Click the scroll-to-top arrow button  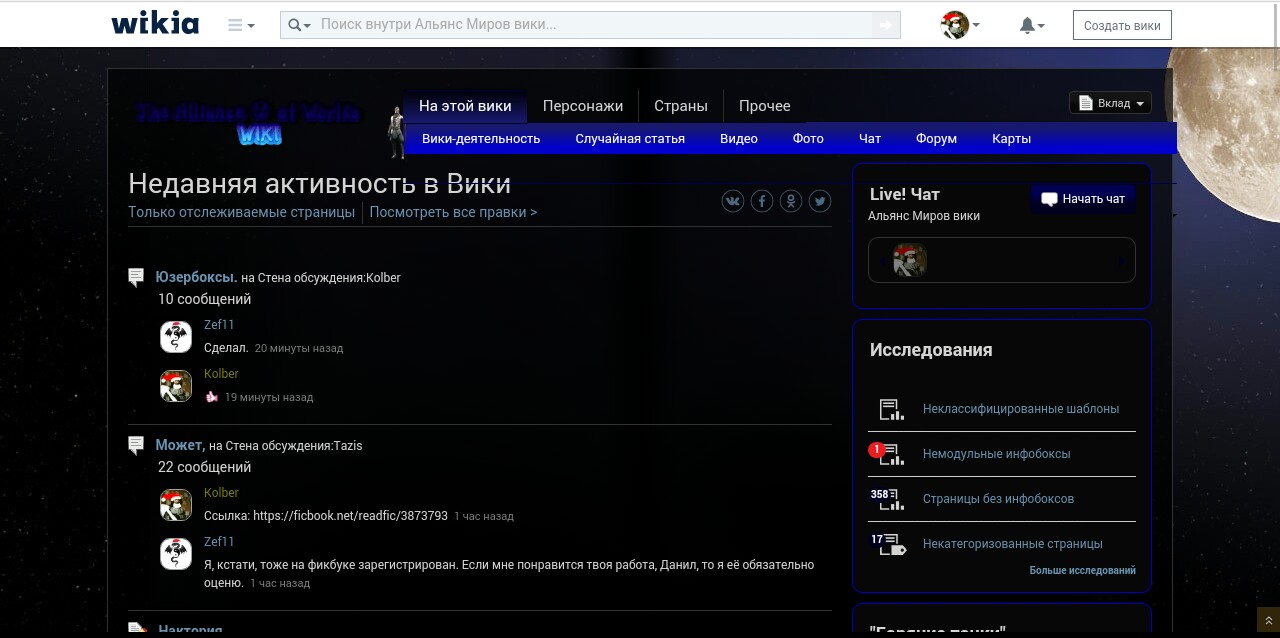[1269, 621]
